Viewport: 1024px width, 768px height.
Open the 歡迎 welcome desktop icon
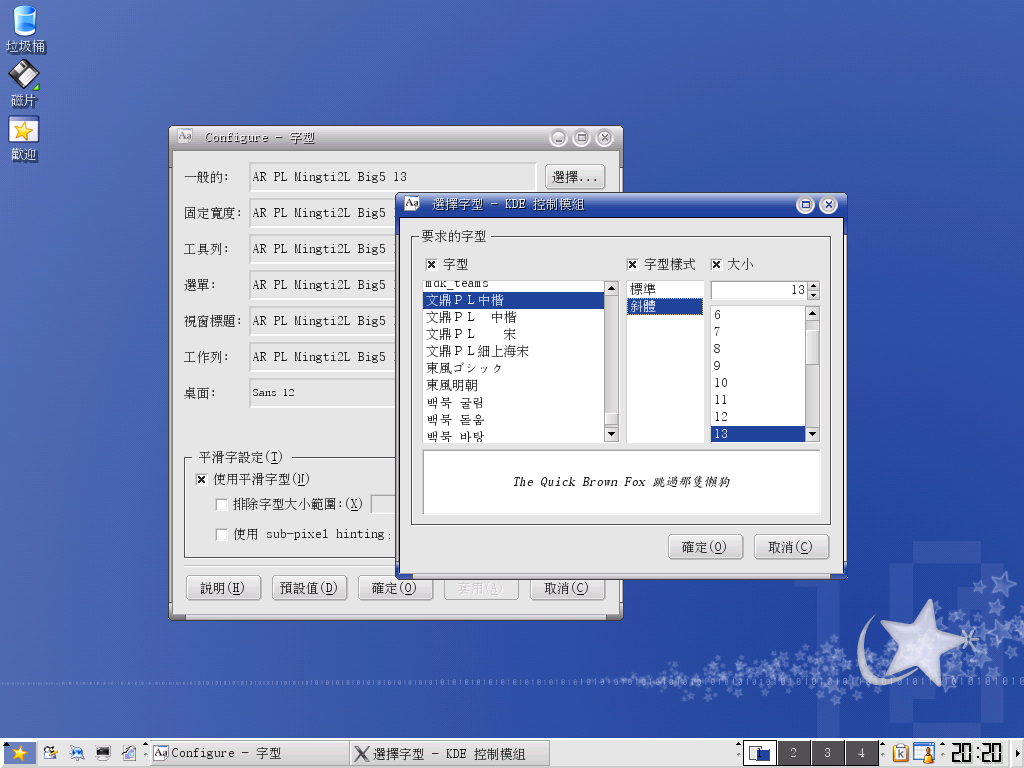coord(24,137)
